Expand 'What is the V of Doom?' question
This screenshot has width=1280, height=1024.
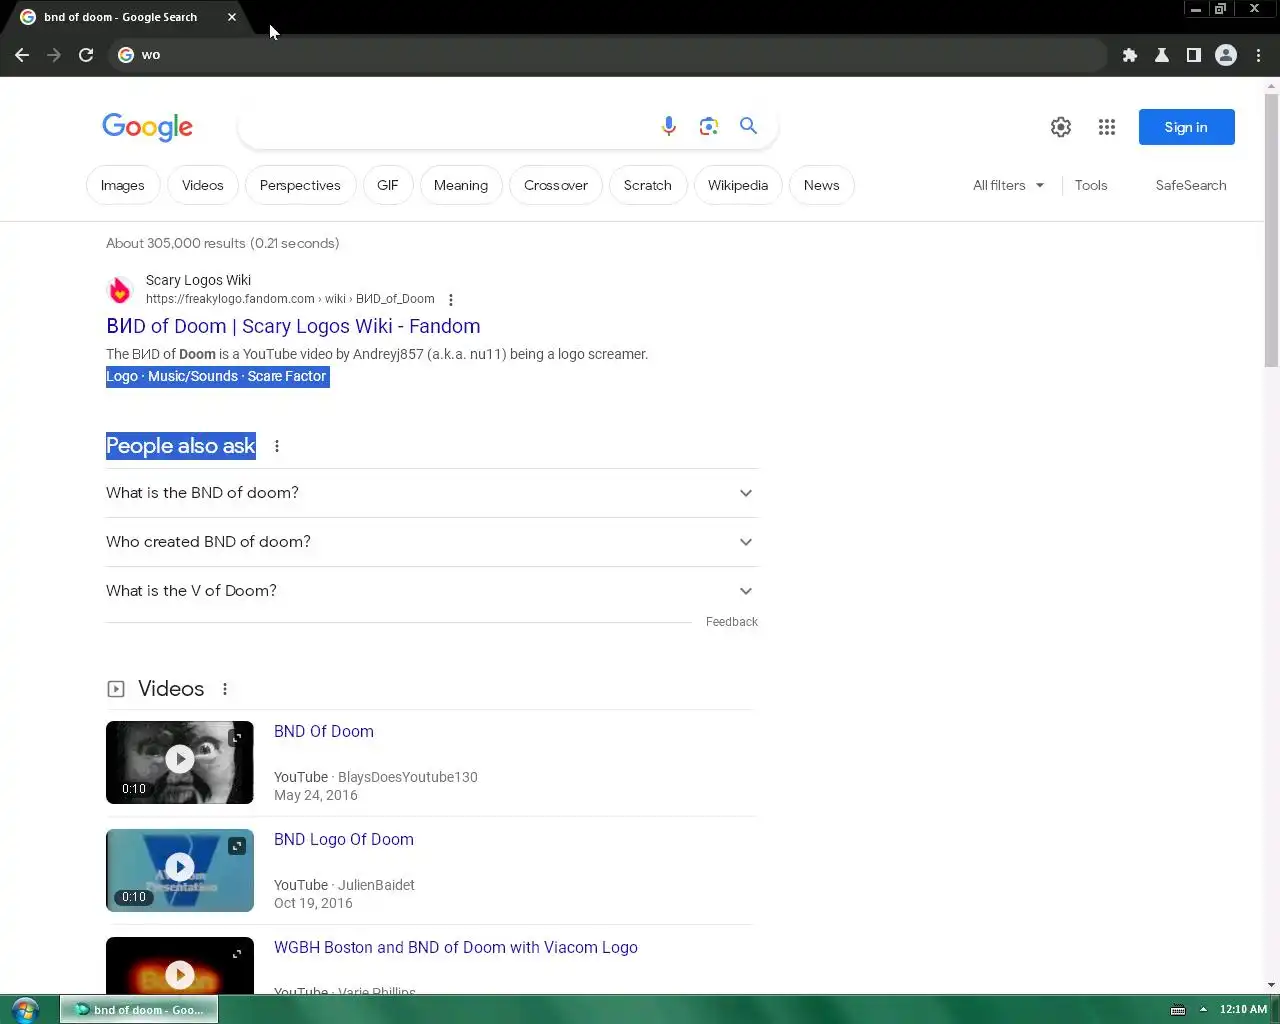pos(432,591)
